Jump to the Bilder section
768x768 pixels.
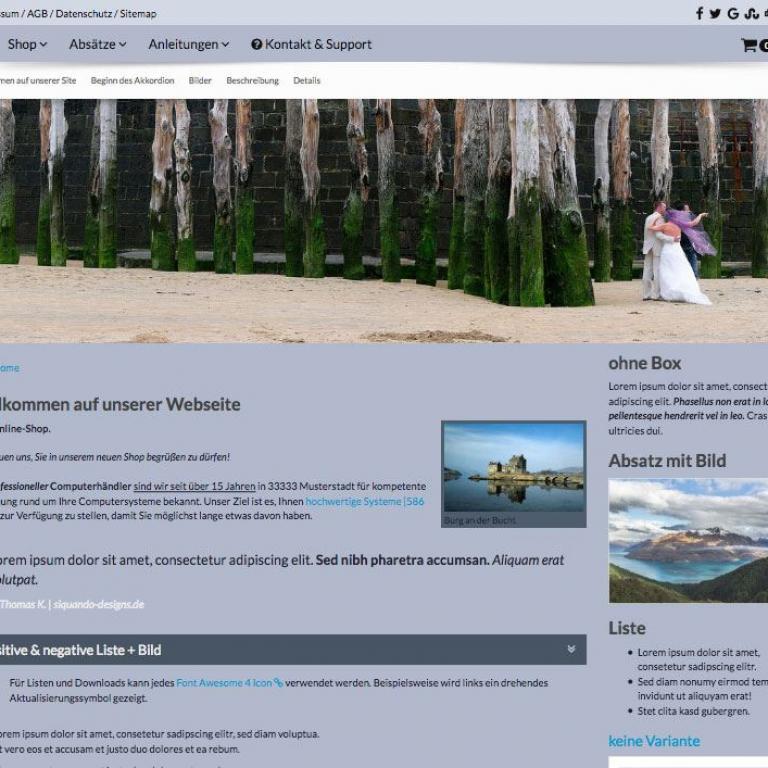tap(200, 81)
